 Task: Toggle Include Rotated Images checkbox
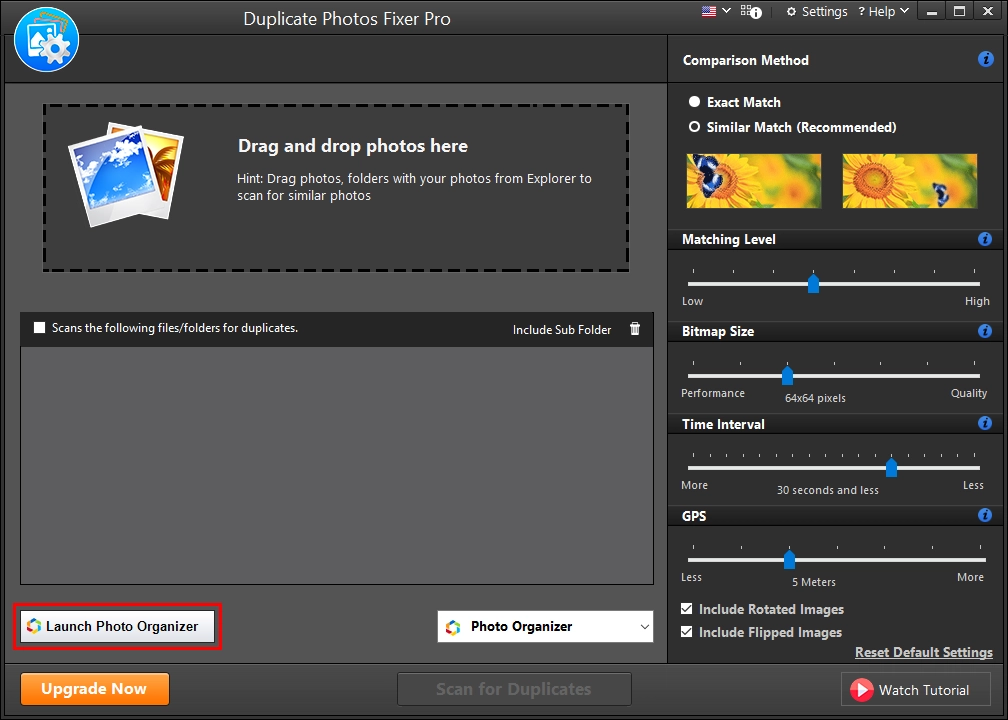687,609
